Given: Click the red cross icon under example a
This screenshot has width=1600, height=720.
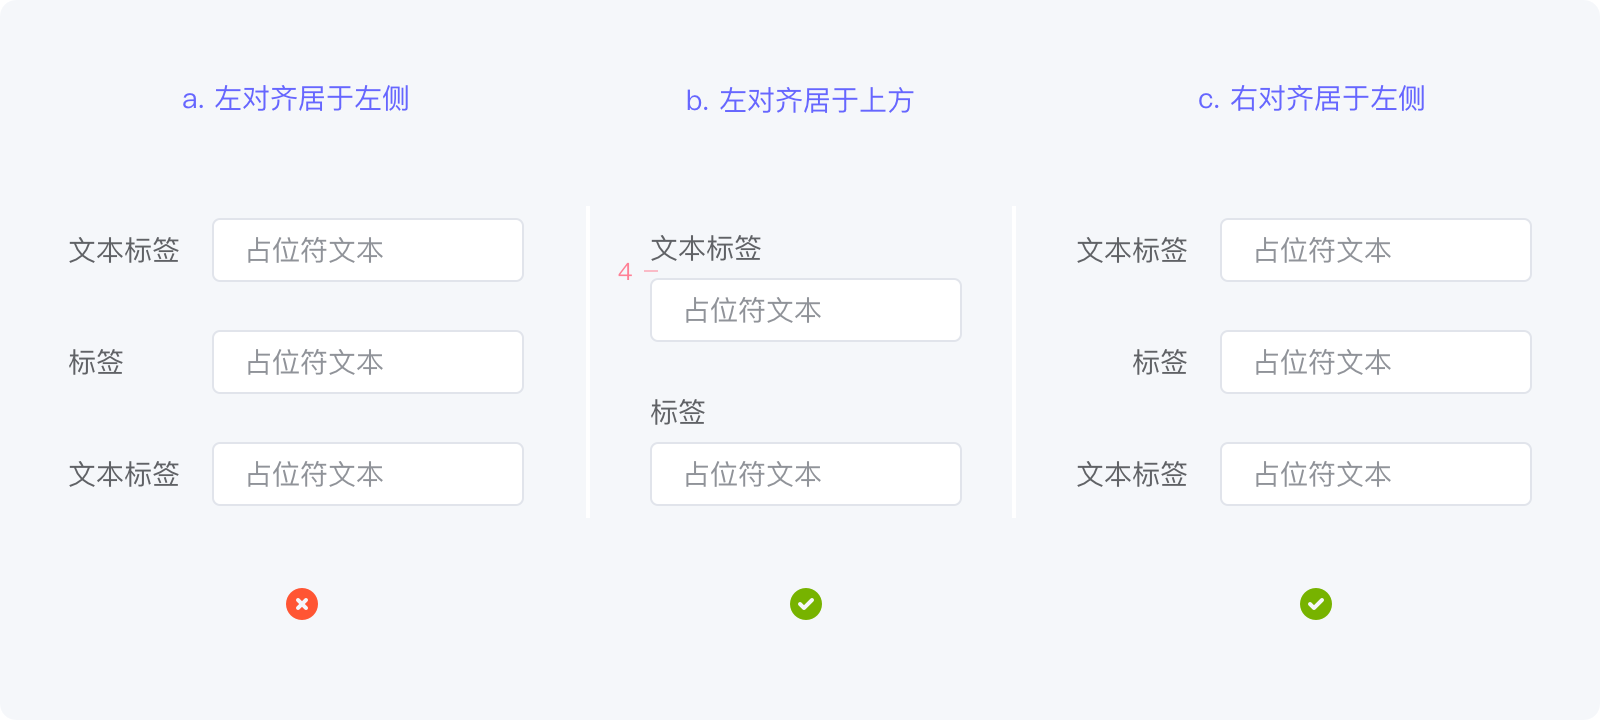Looking at the screenshot, I should click(302, 604).
